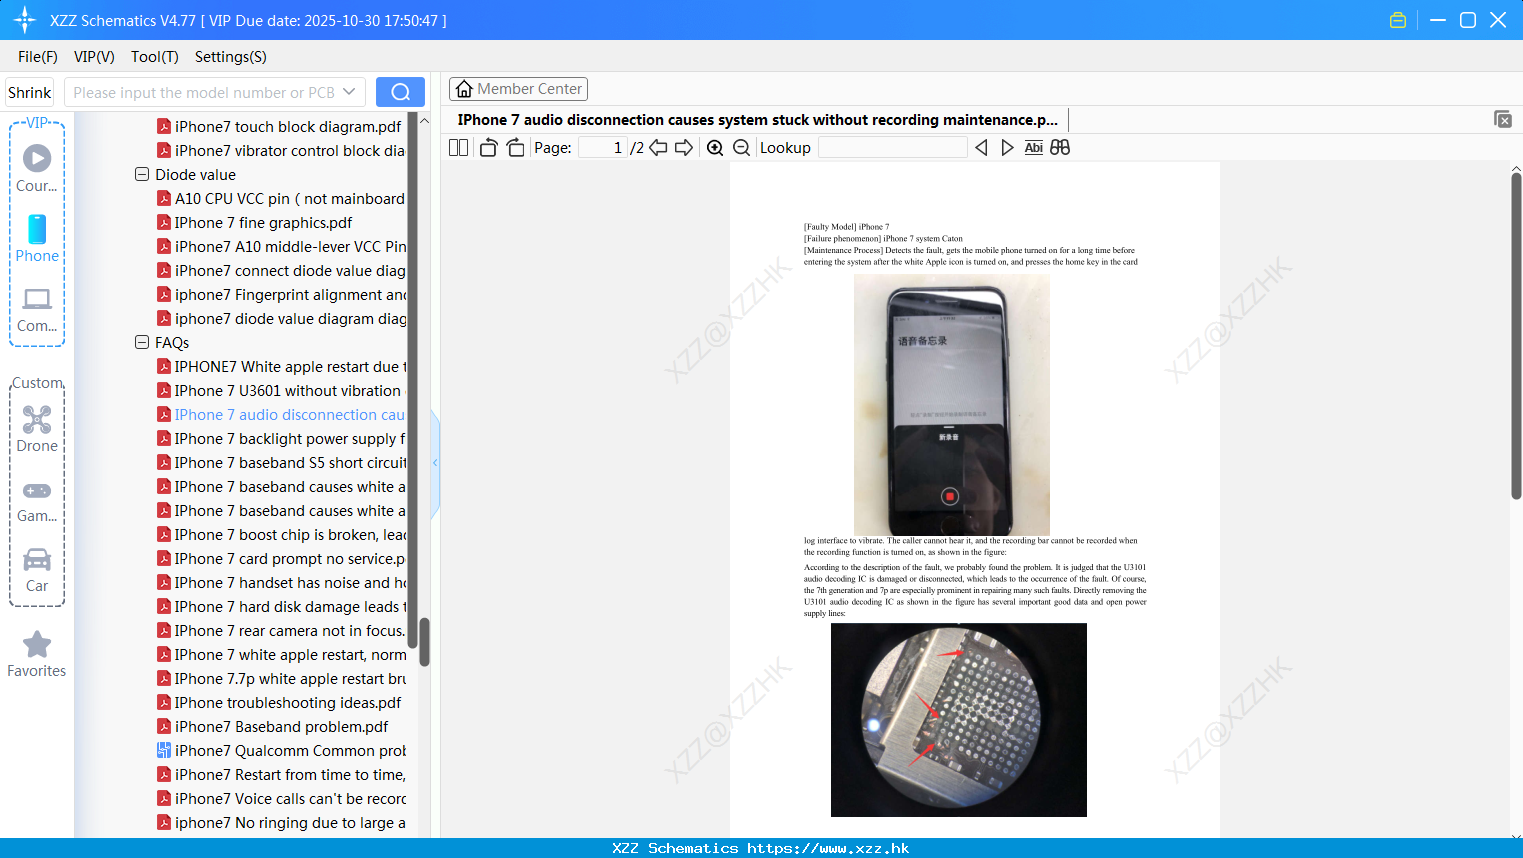Toggle two-page view layout icon

tap(458, 147)
